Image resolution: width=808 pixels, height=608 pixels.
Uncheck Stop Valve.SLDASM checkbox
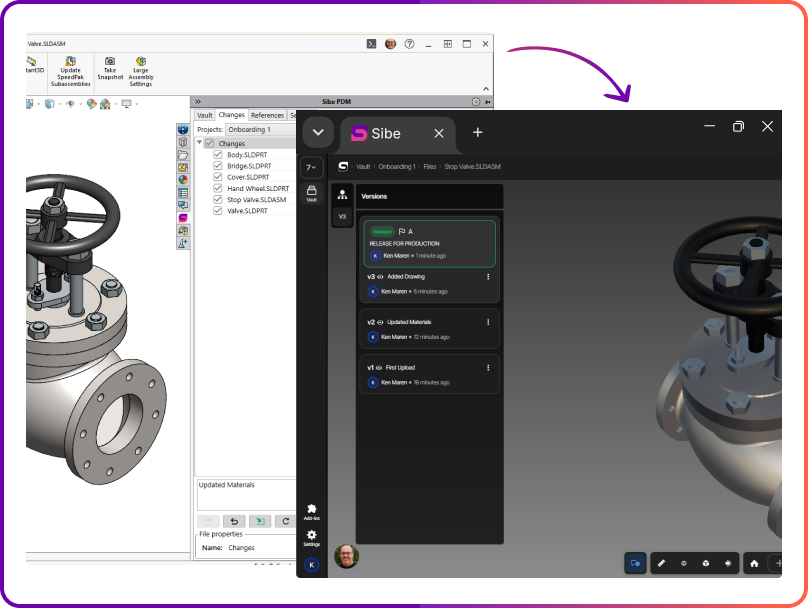[218, 199]
